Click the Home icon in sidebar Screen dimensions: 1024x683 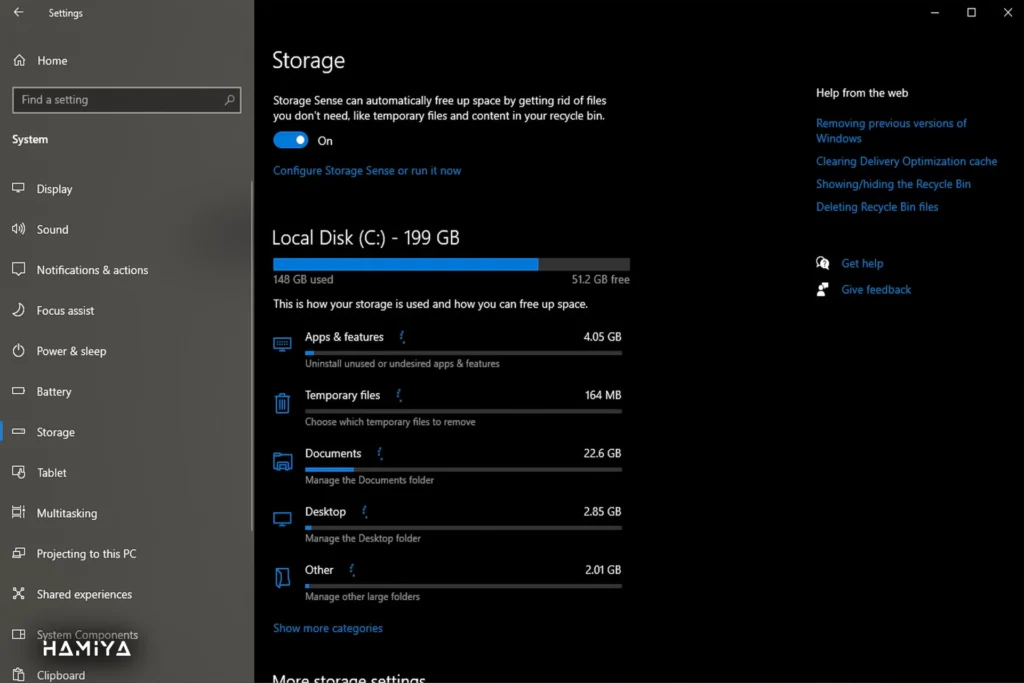click(x=19, y=61)
